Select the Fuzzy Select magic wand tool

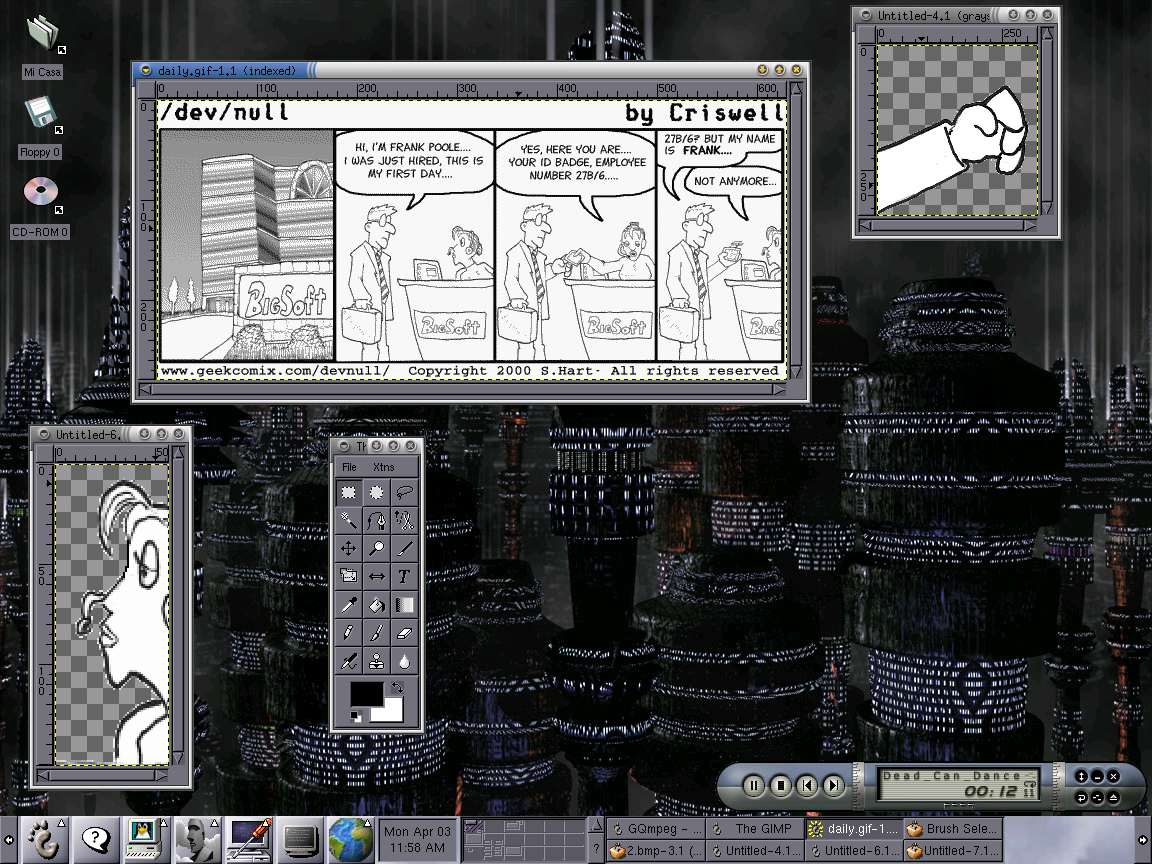click(x=348, y=519)
